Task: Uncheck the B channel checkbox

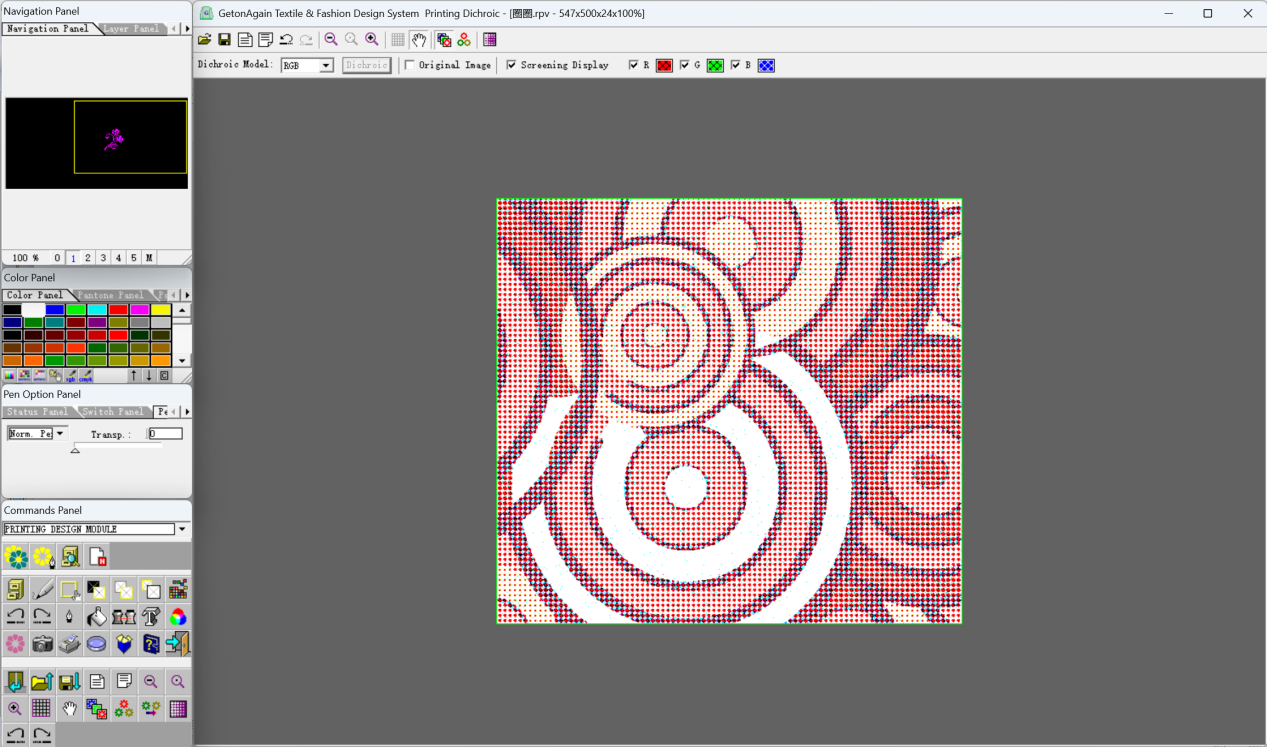Action: point(736,65)
